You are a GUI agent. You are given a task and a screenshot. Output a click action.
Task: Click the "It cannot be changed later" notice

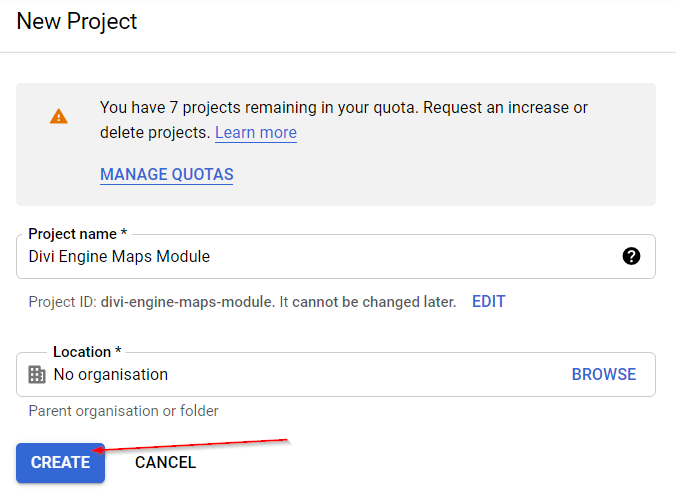pos(367,302)
